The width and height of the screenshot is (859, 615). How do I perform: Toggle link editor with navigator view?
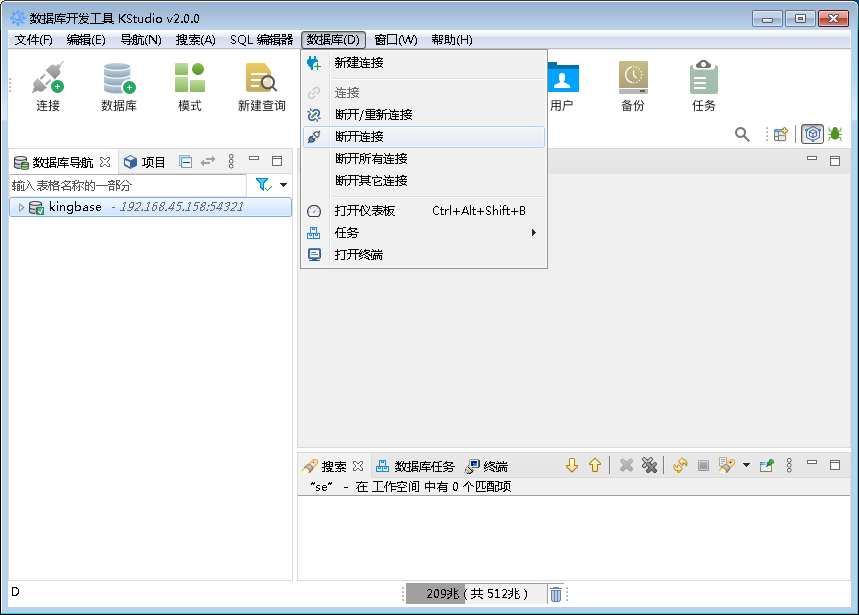coord(208,160)
